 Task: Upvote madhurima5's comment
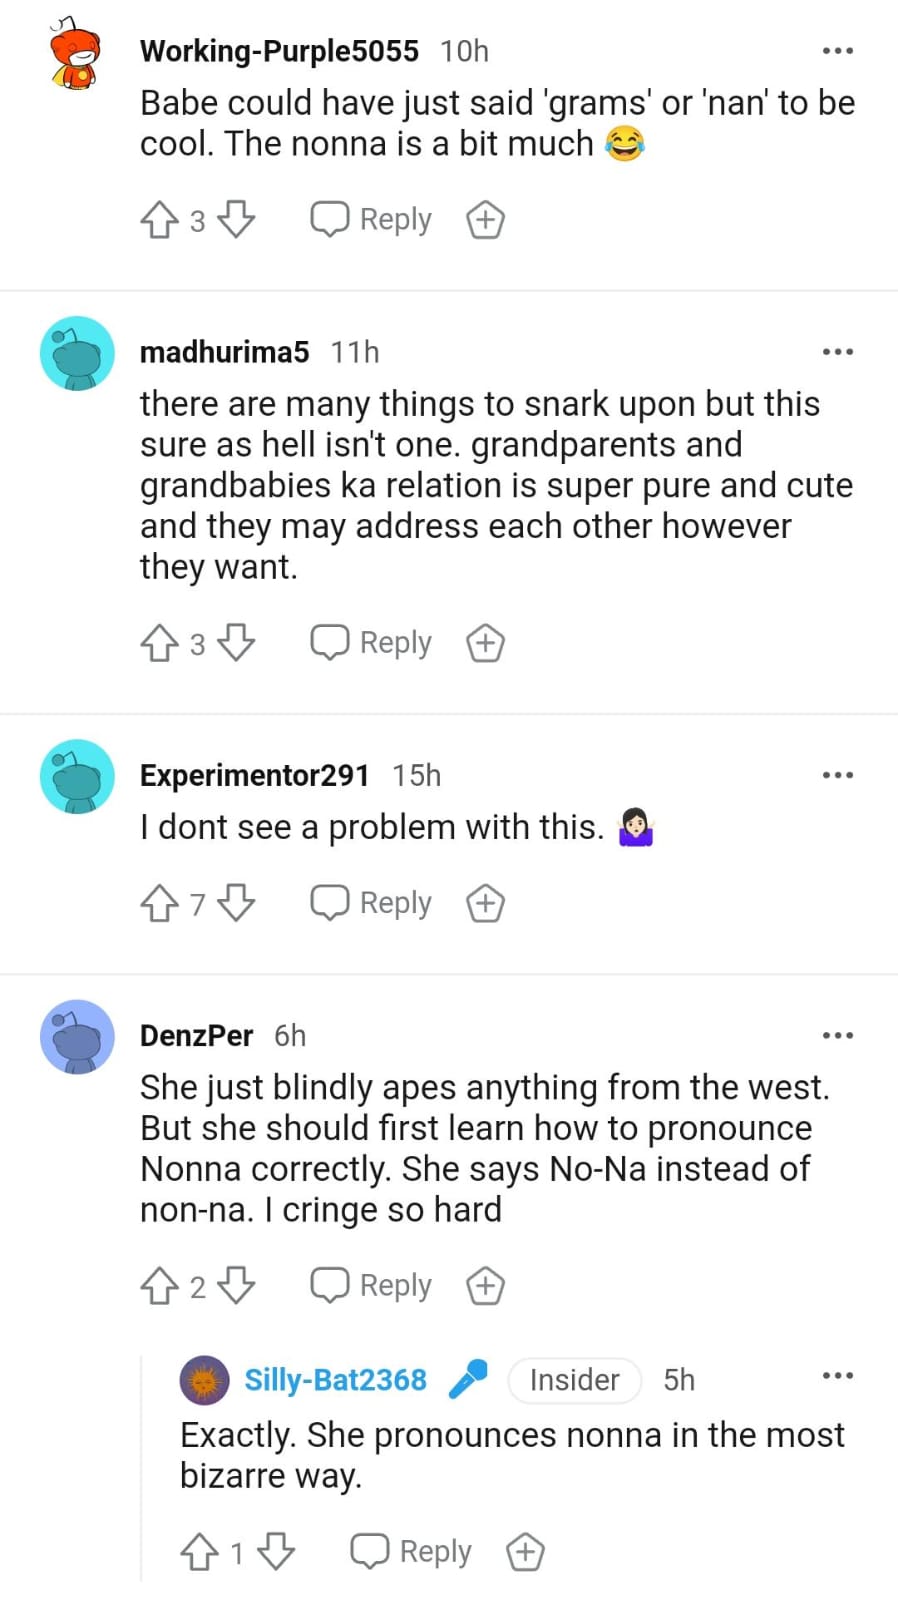coord(159,643)
